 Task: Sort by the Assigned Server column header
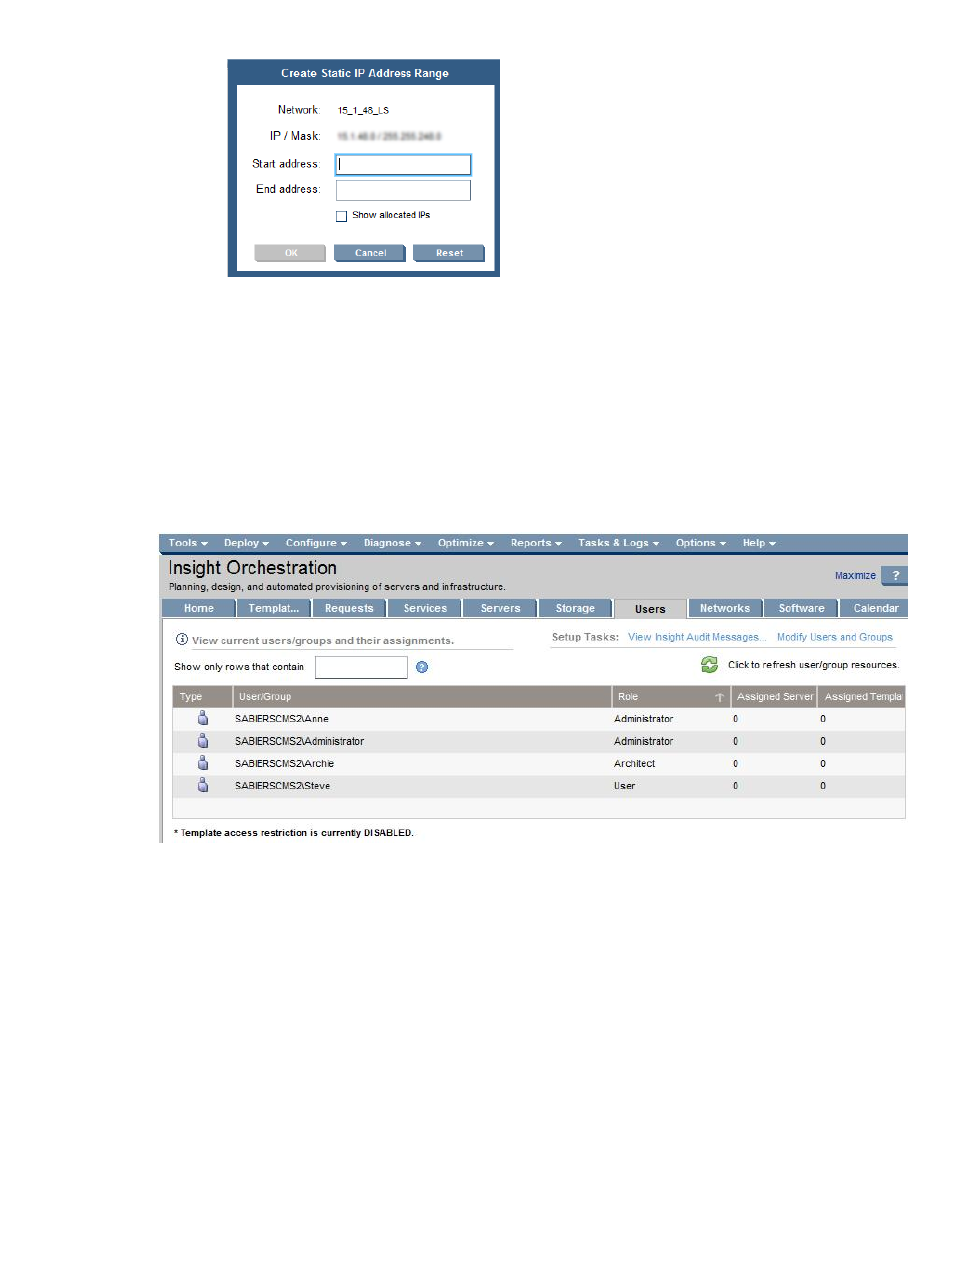click(774, 697)
